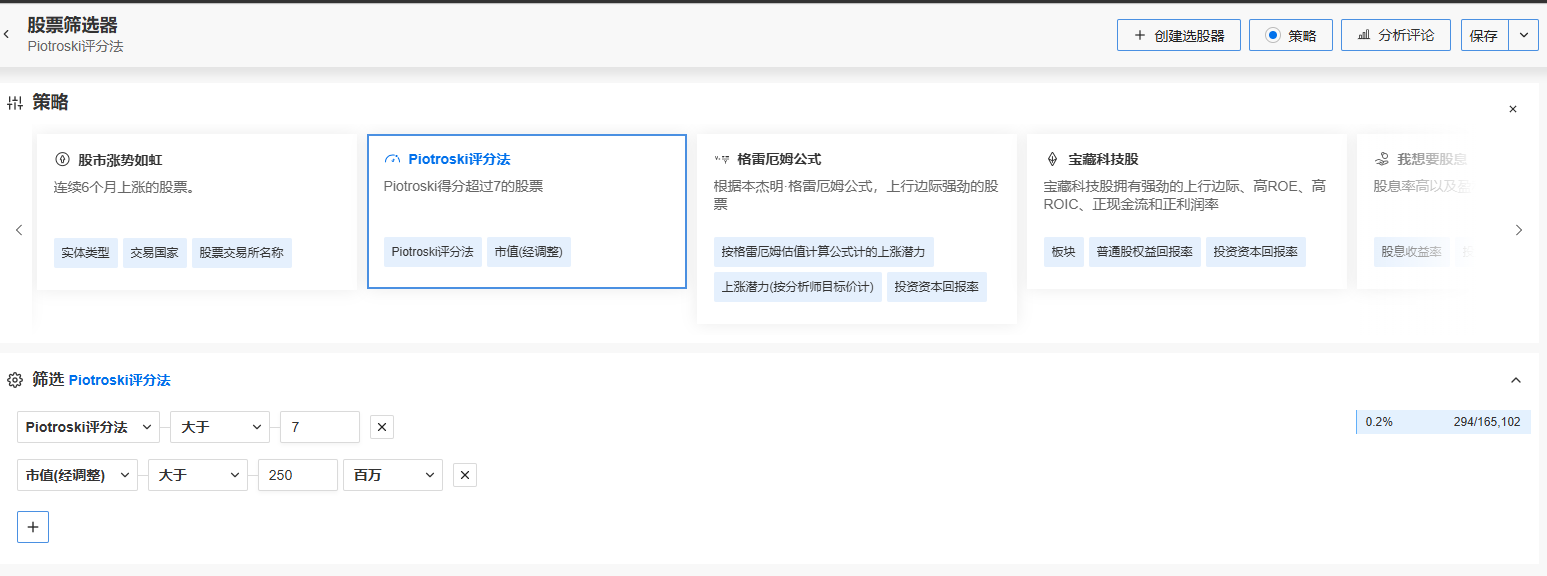Open the 百万 unit dropdown
The height and width of the screenshot is (576, 1547).
[392, 475]
